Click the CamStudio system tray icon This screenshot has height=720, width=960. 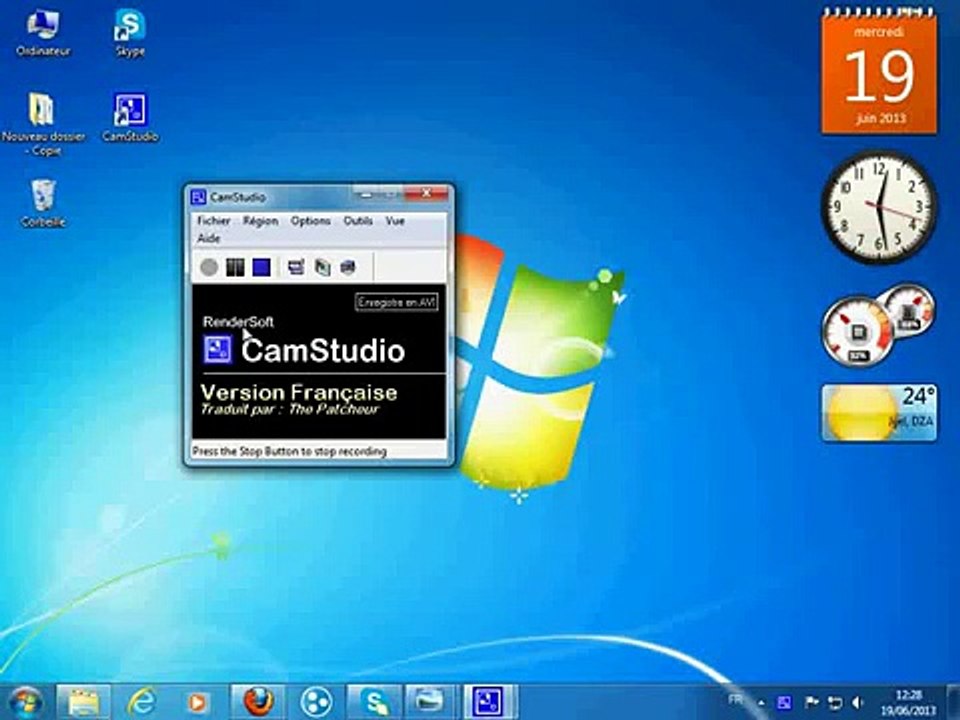coord(784,703)
